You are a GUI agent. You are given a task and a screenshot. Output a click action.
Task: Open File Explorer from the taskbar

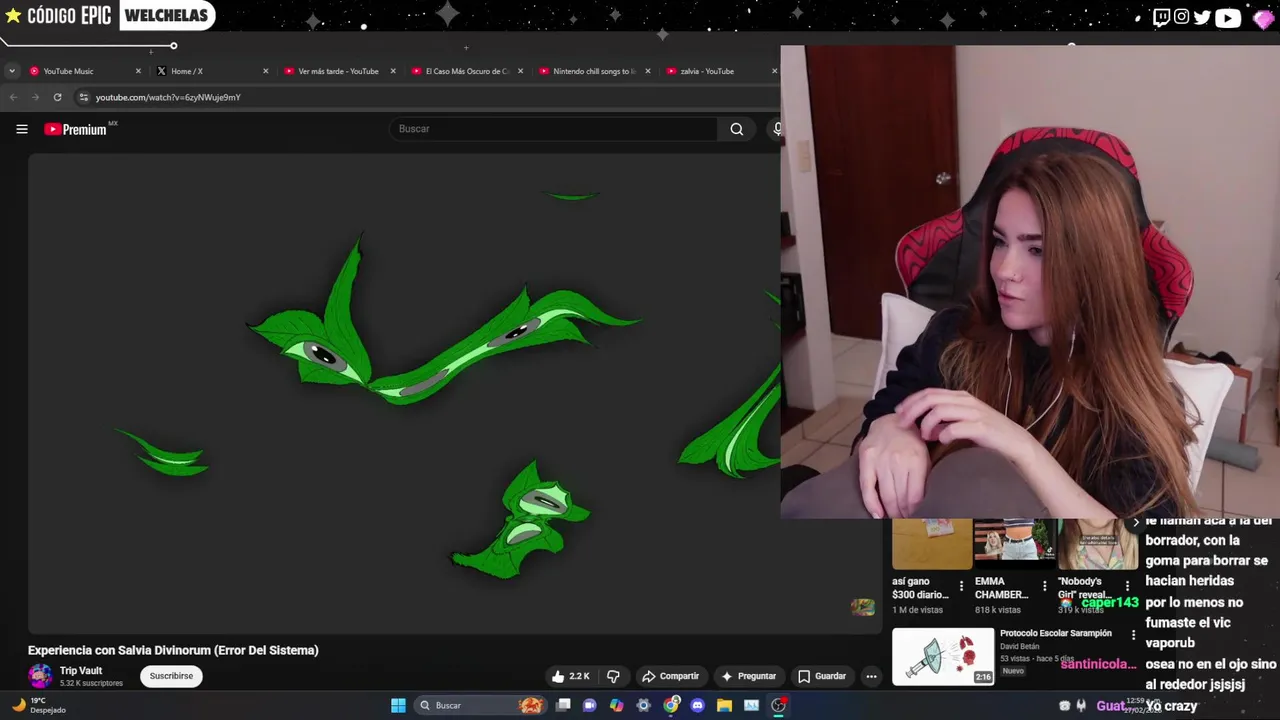[724, 705]
